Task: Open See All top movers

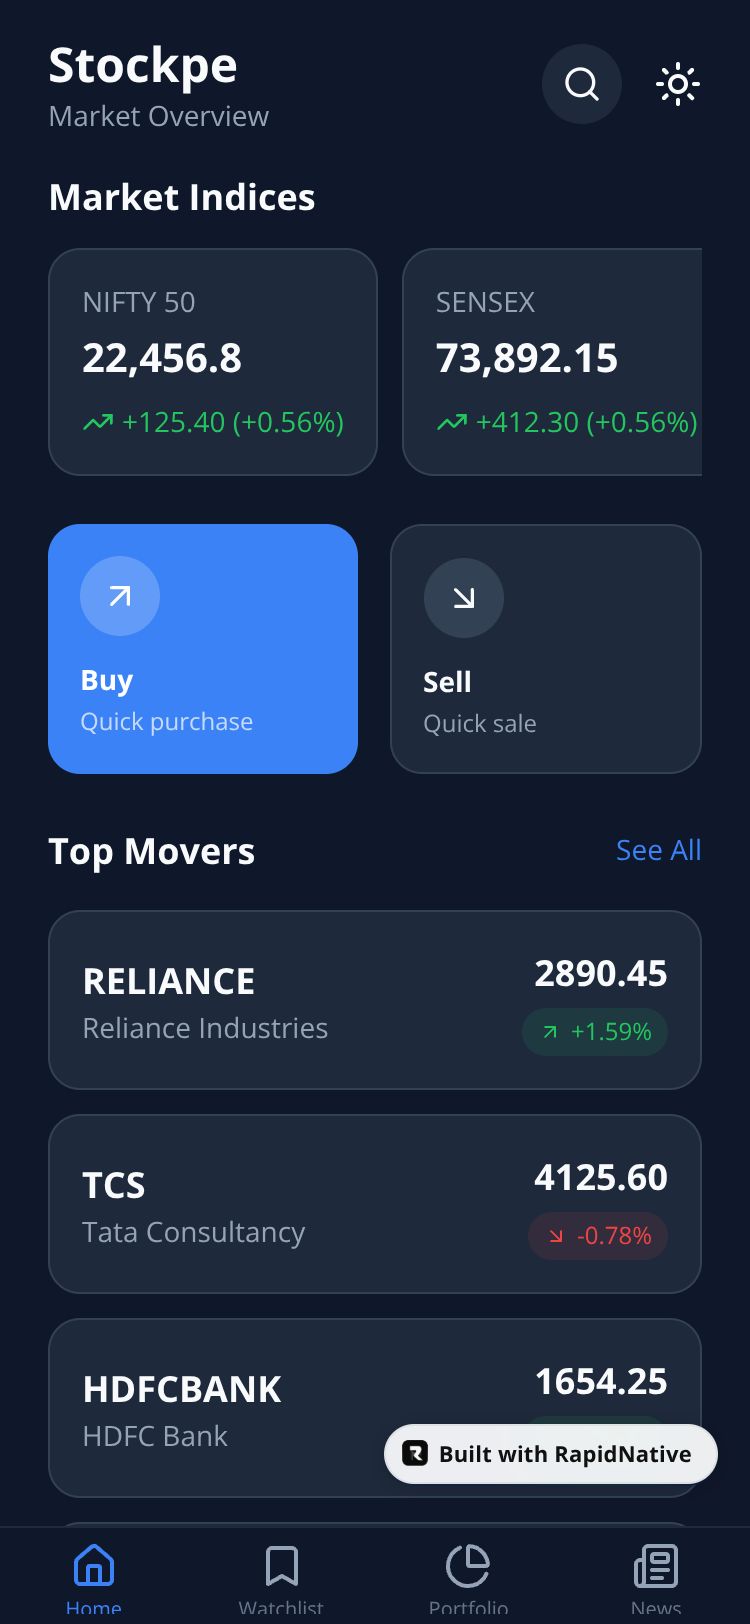Action: 659,850
